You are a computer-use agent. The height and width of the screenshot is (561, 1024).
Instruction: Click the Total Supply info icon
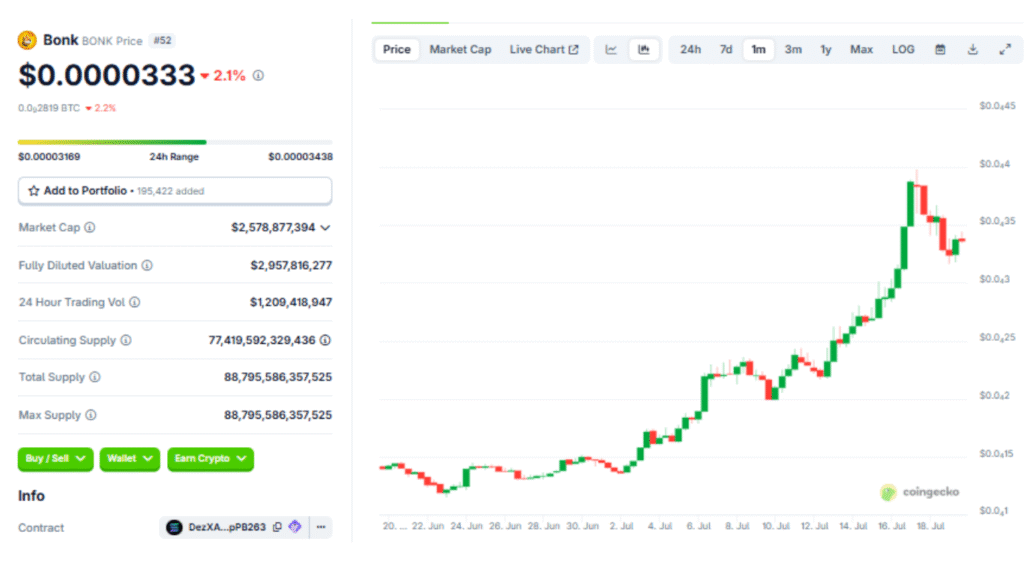tap(95, 378)
